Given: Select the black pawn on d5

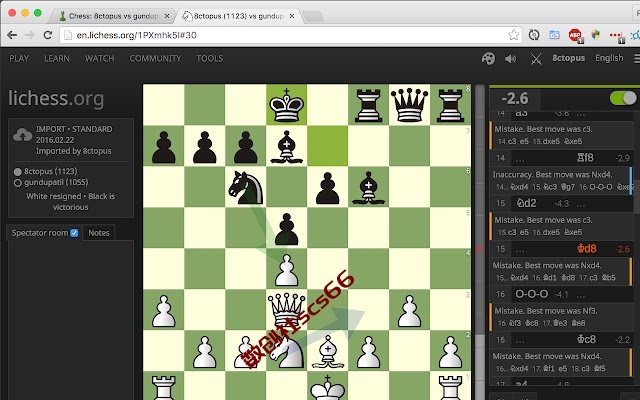Looking at the screenshot, I should (287, 228).
